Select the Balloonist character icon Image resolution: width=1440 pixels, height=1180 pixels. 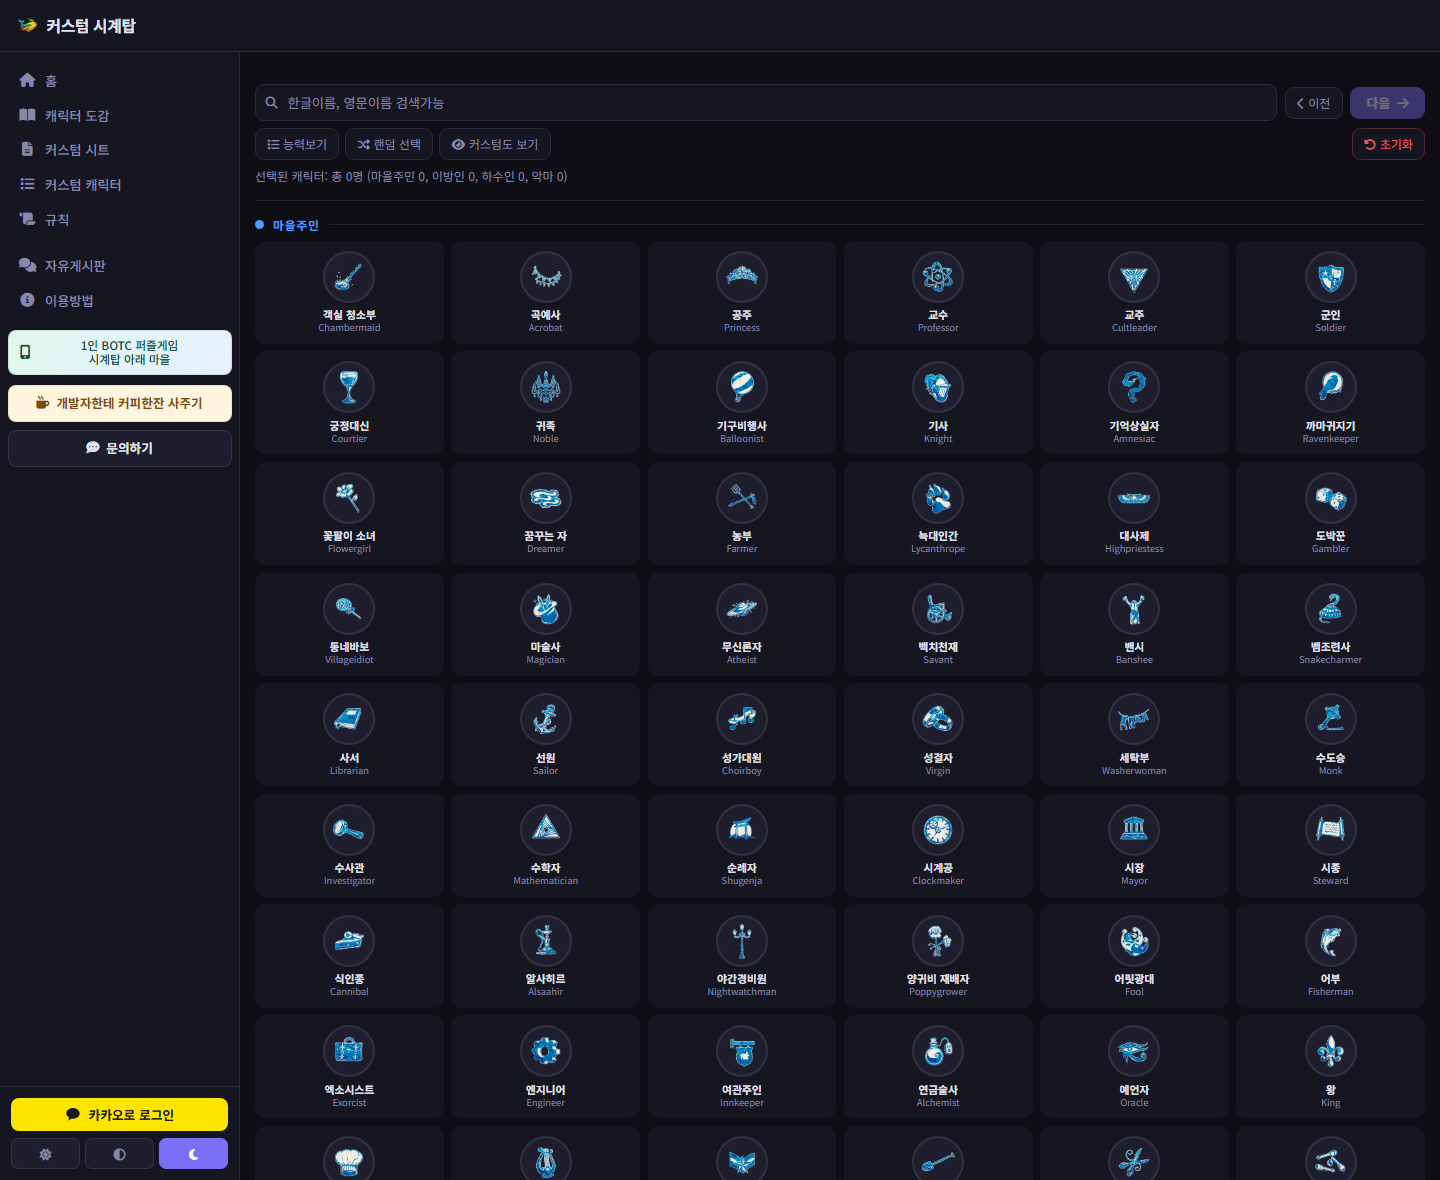[742, 387]
